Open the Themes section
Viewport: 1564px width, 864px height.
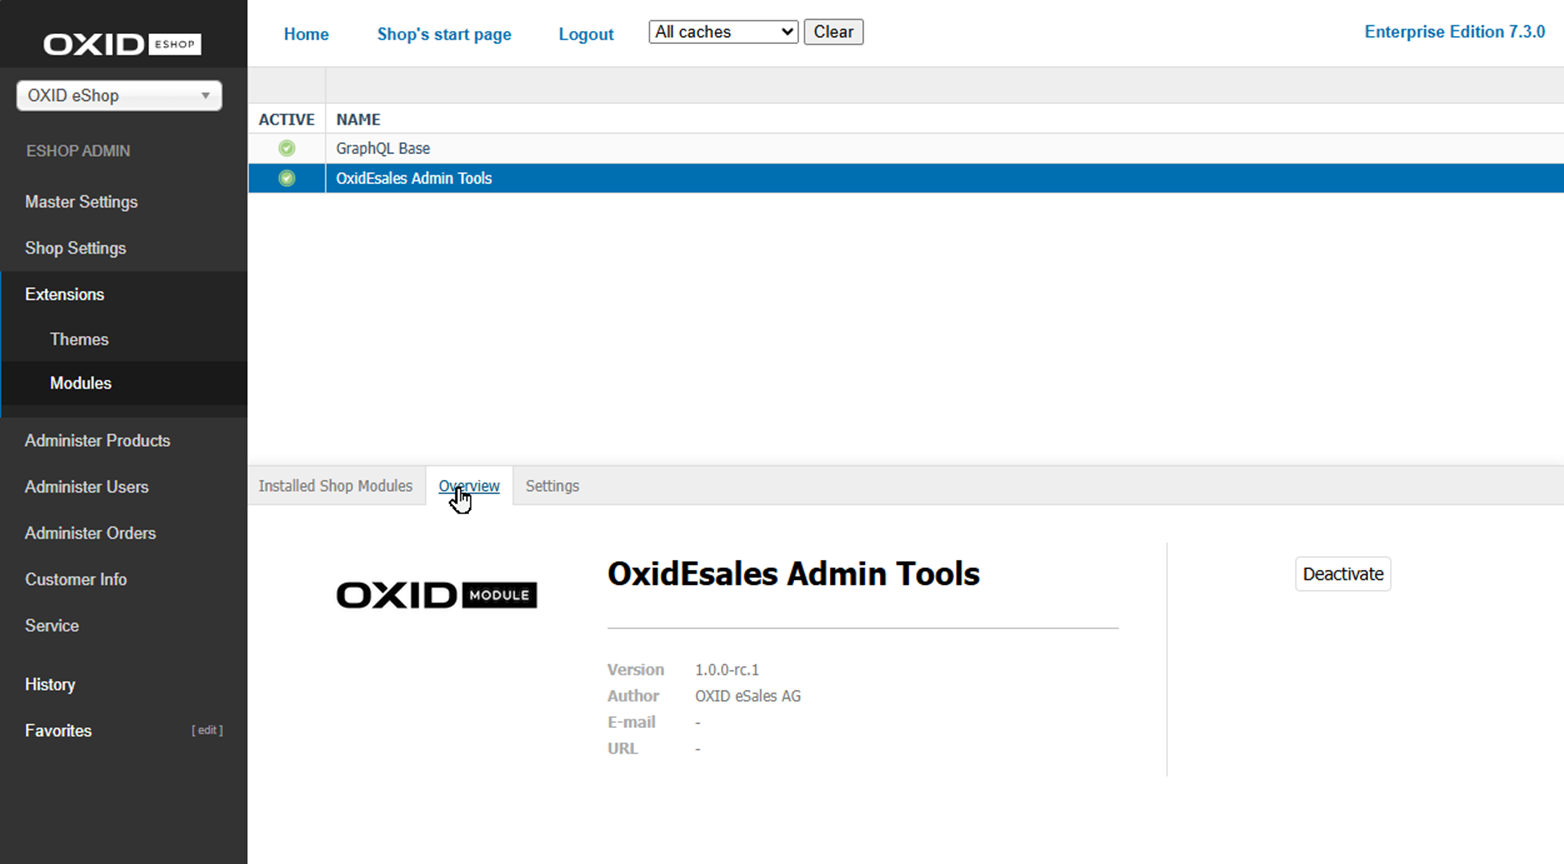coord(79,339)
